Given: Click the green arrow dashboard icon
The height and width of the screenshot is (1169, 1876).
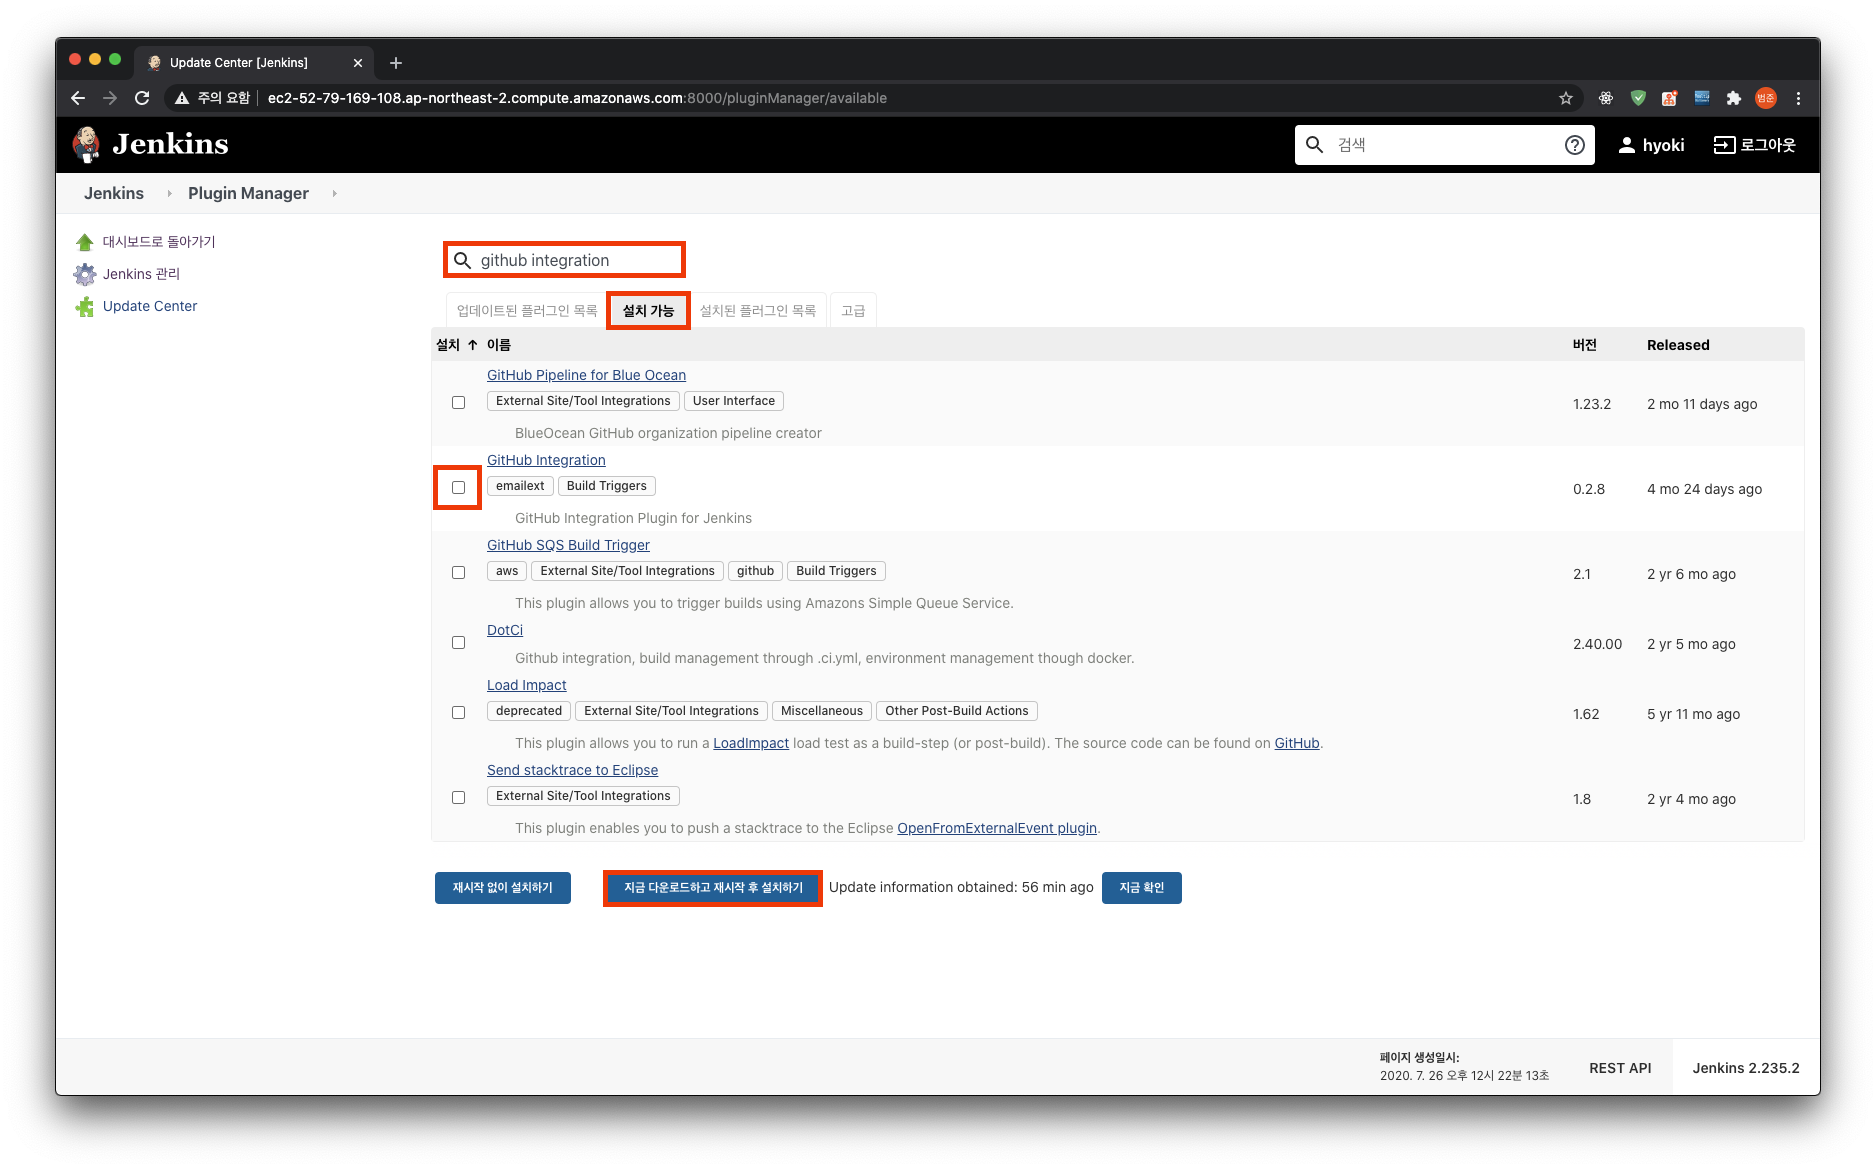Looking at the screenshot, I should [85, 242].
